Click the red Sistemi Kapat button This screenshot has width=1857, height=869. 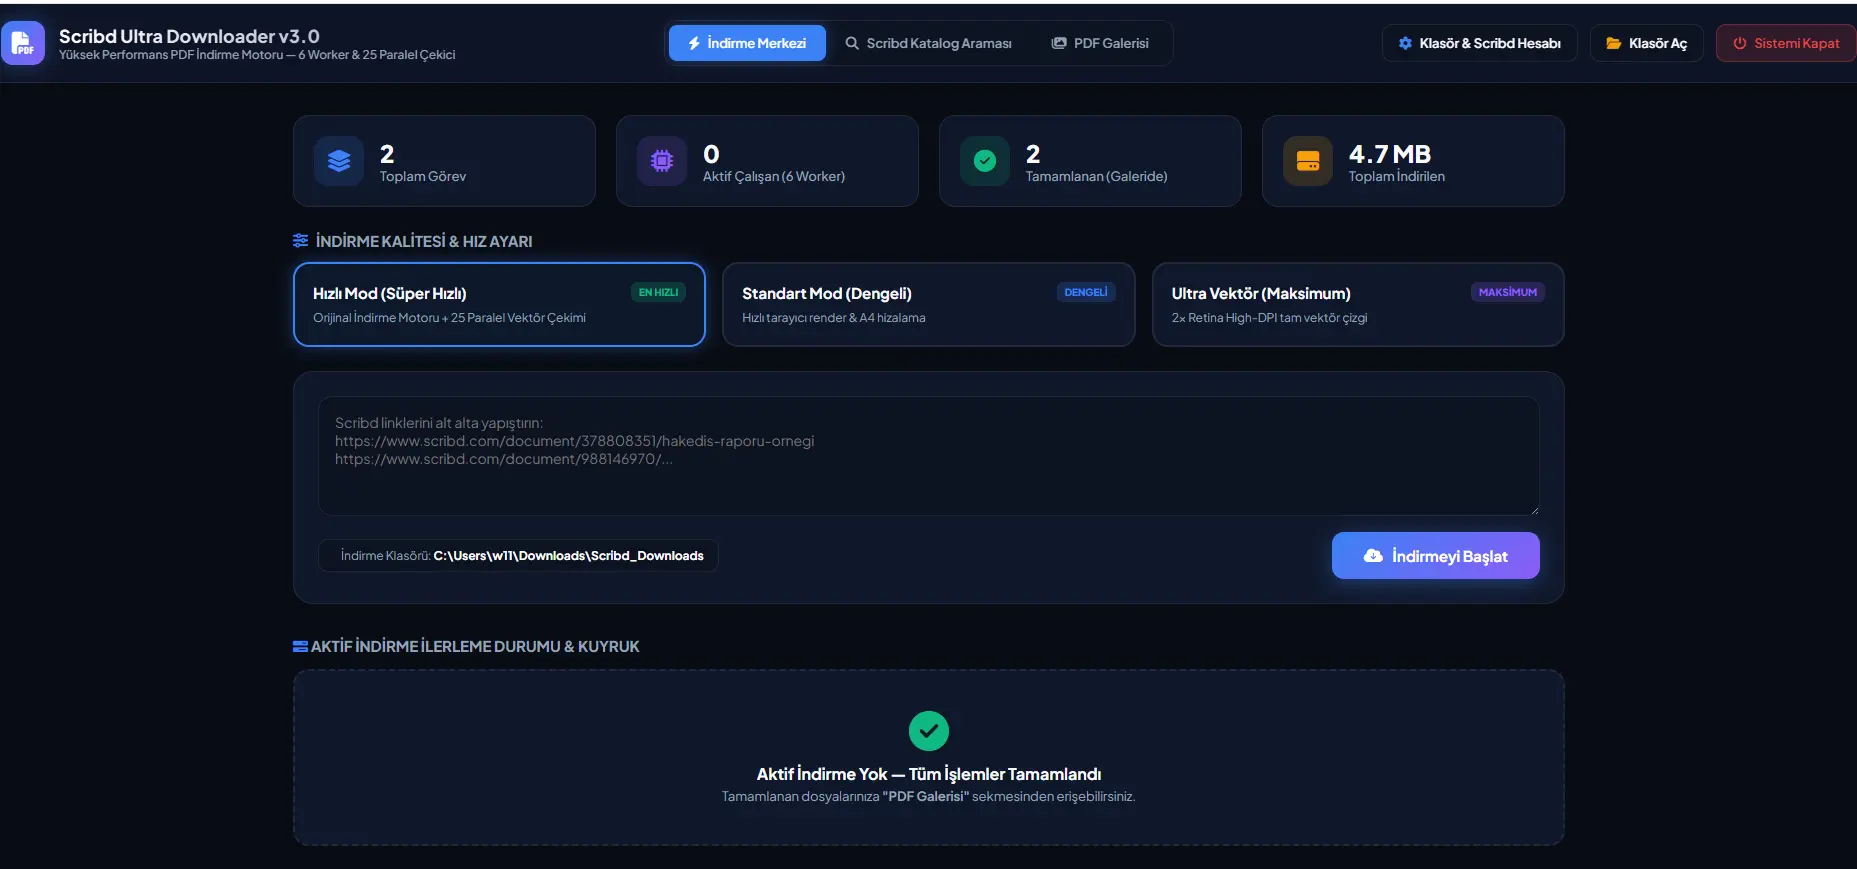1786,43
